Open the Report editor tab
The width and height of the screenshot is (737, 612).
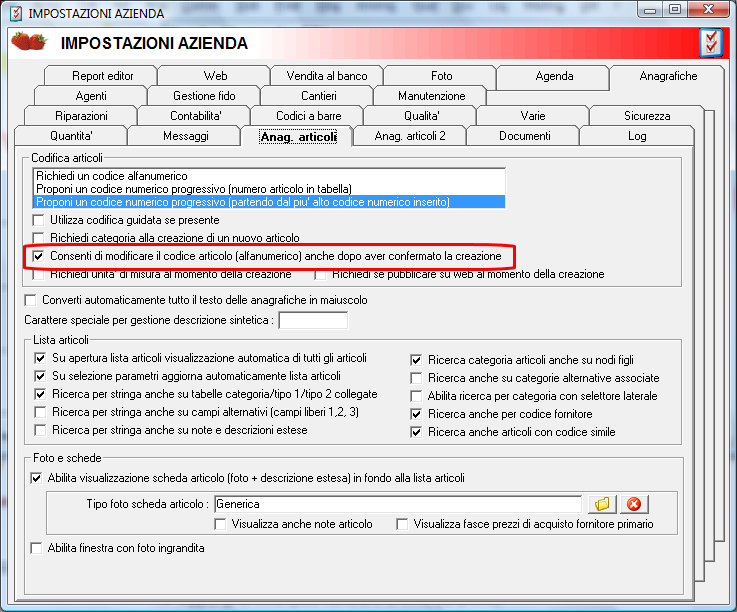(101, 76)
